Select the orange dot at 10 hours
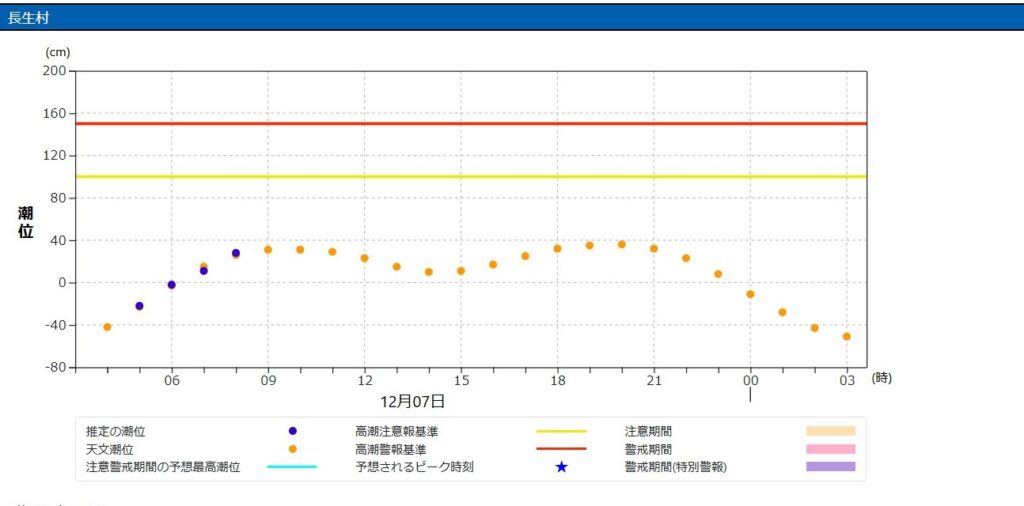 (300, 249)
